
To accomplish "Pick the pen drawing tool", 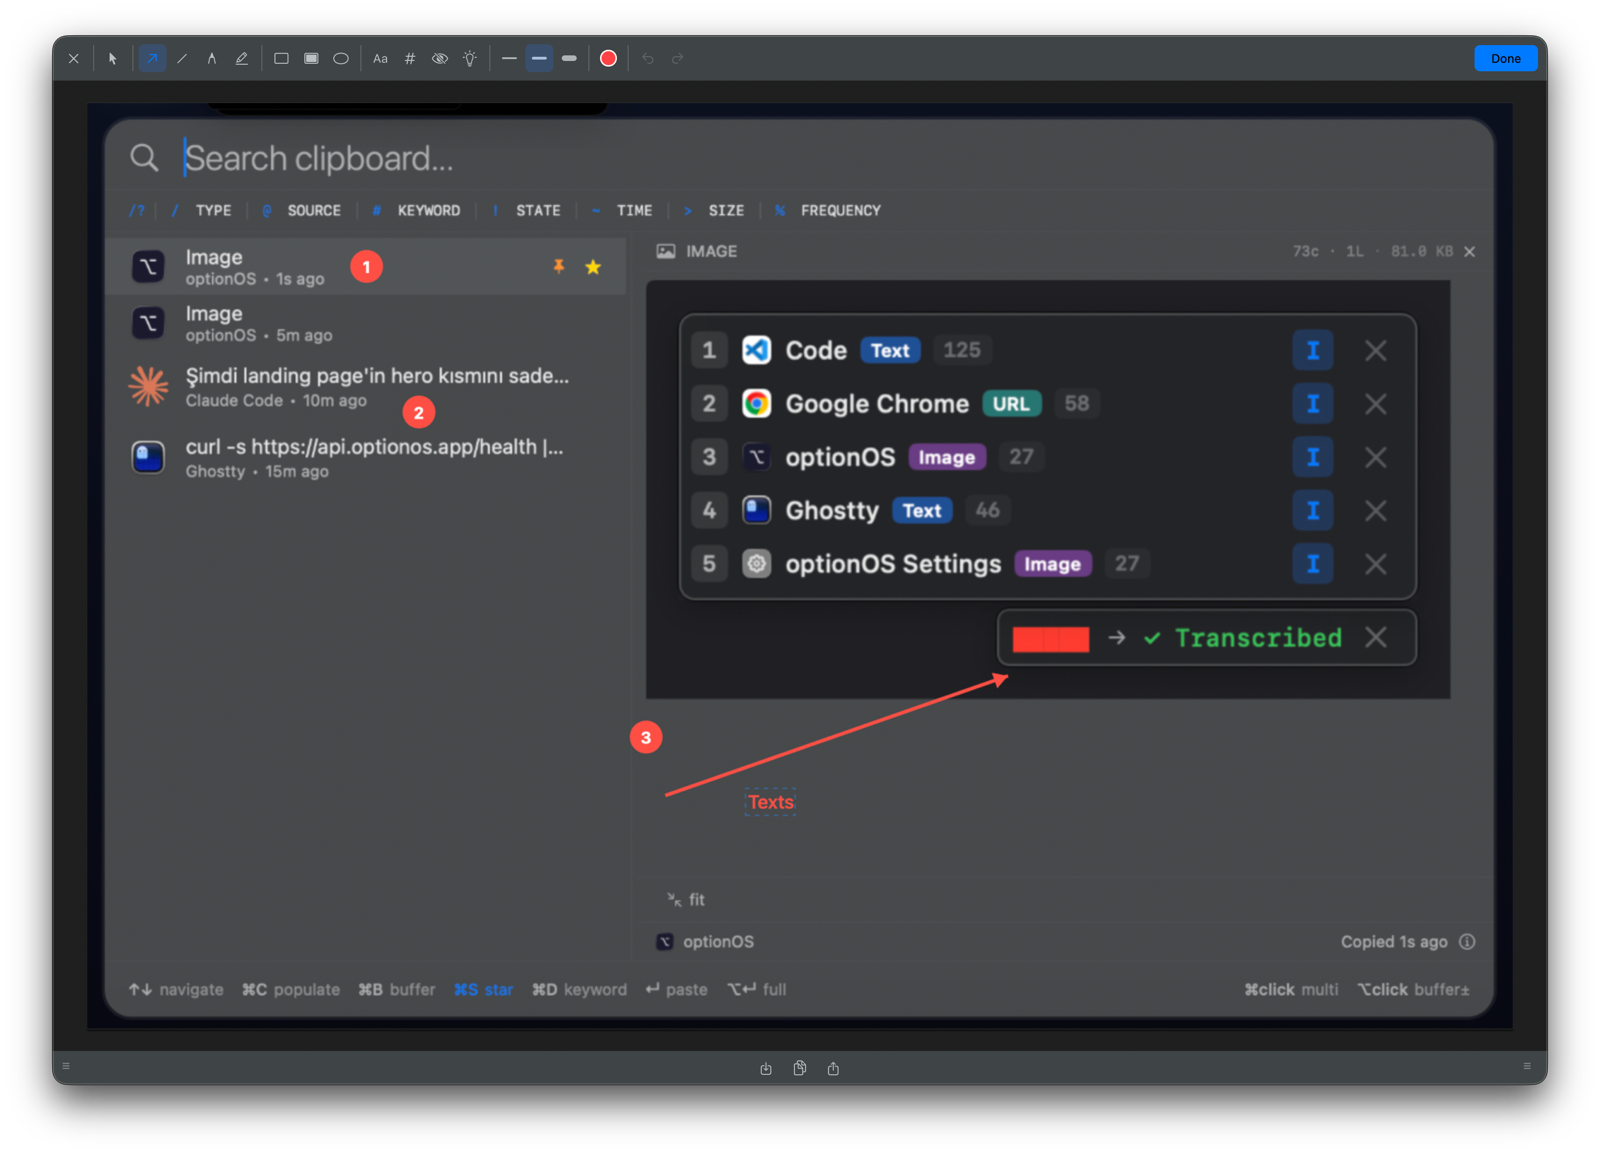I will tap(212, 59).
